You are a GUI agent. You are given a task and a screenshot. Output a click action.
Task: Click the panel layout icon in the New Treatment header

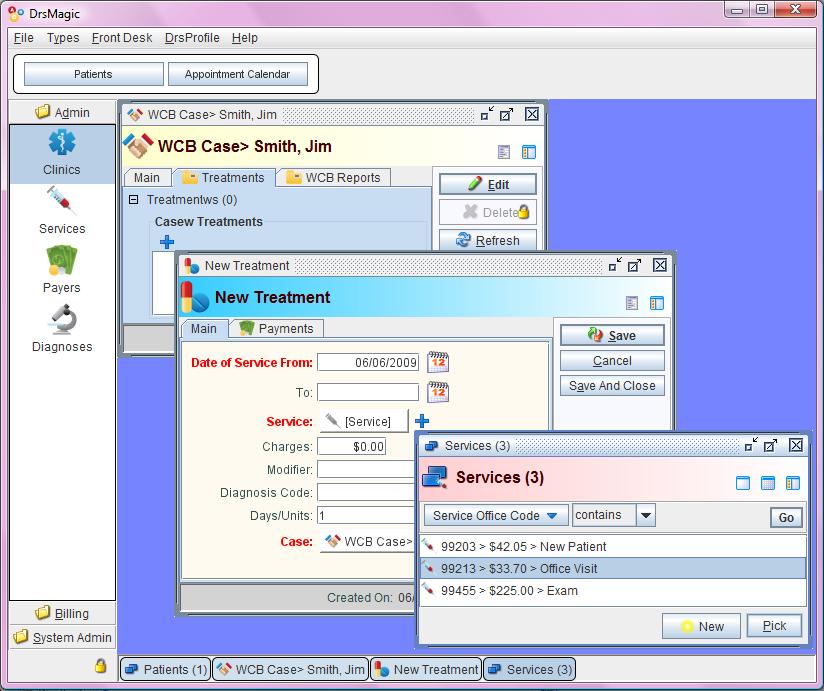(657, 303)
